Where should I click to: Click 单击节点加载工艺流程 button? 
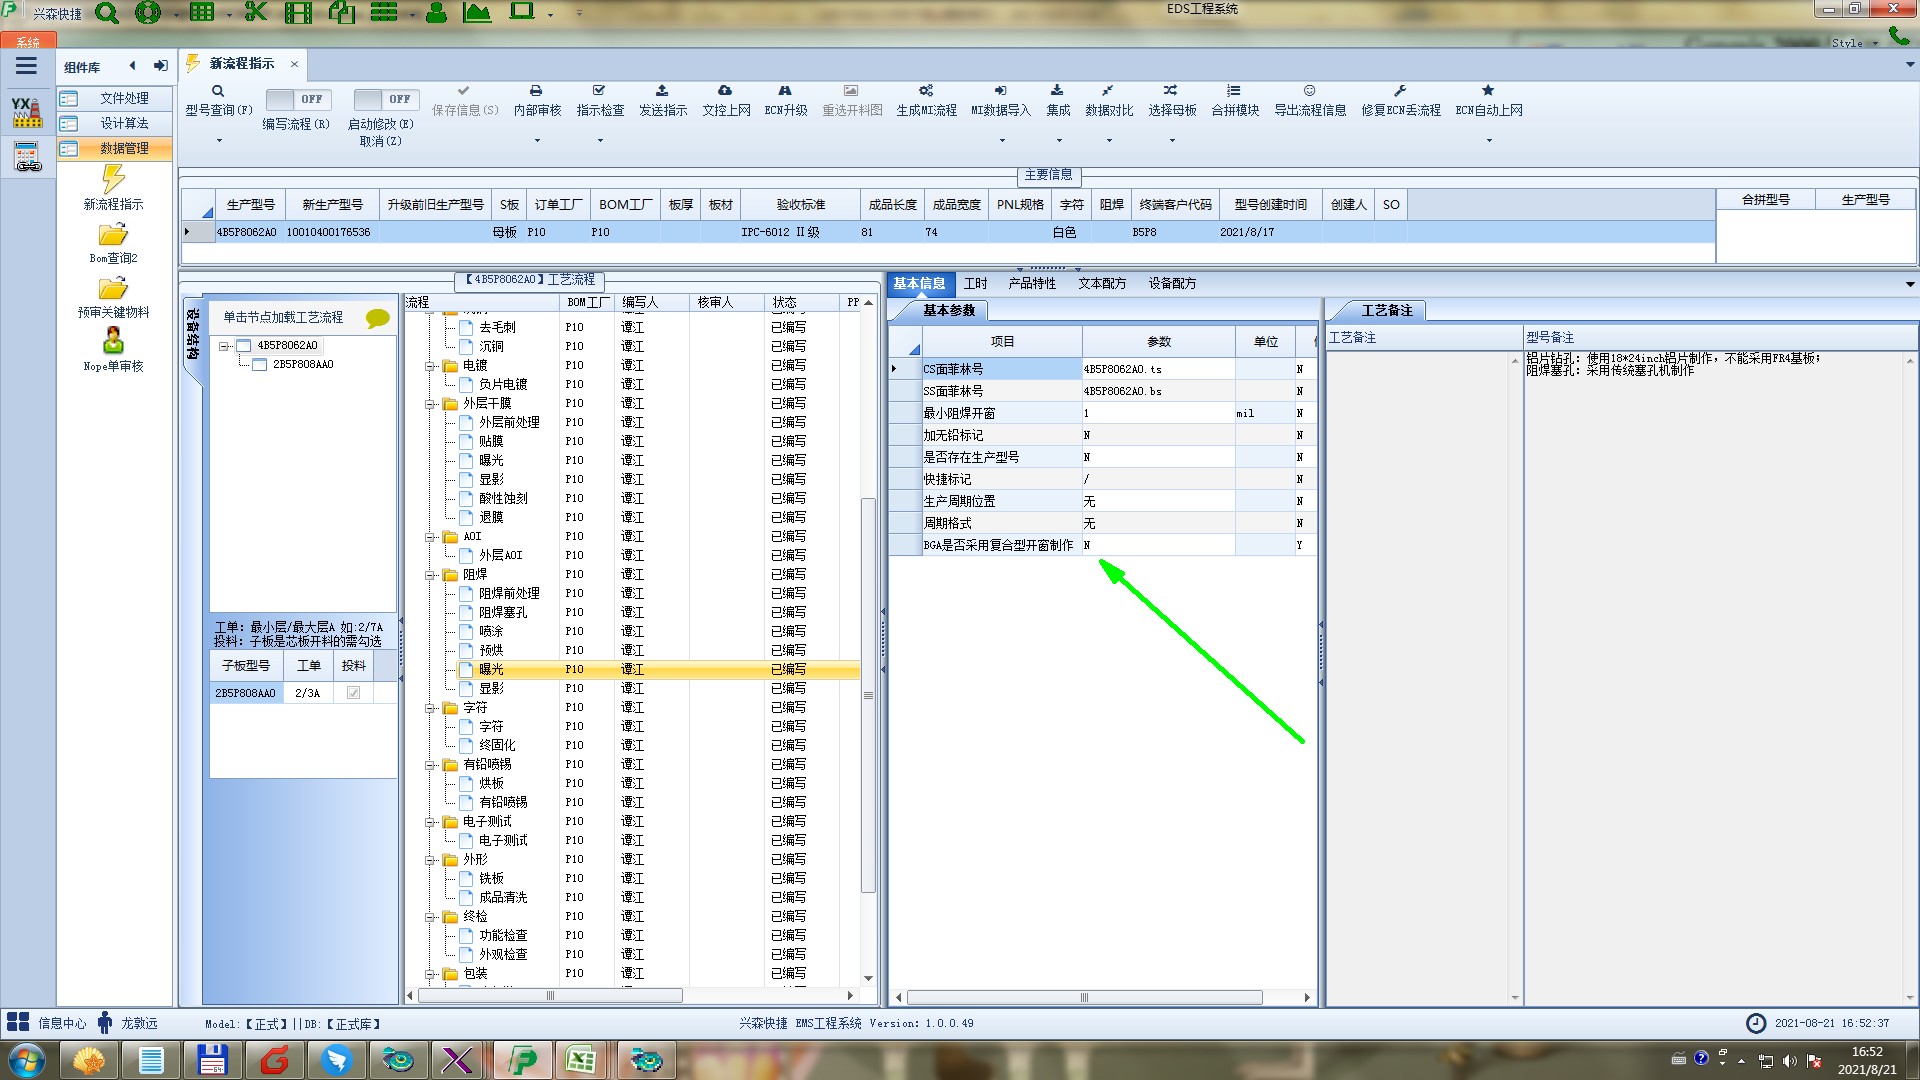tap(283, 317)
